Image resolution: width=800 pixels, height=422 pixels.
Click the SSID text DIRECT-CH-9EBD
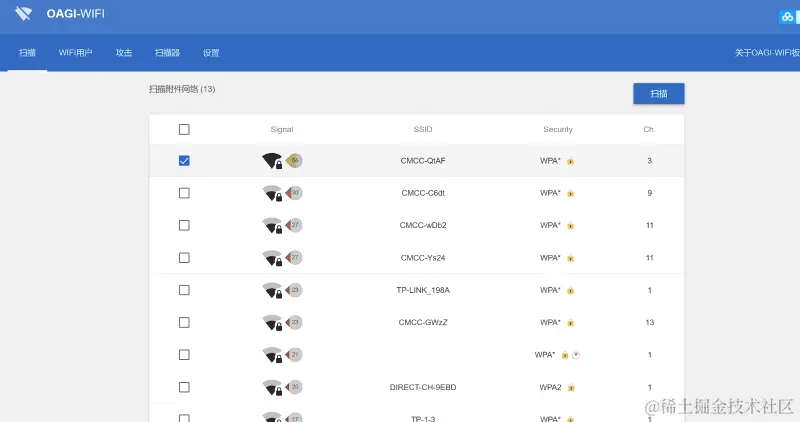pyautogui.click(x=423, y=387)
